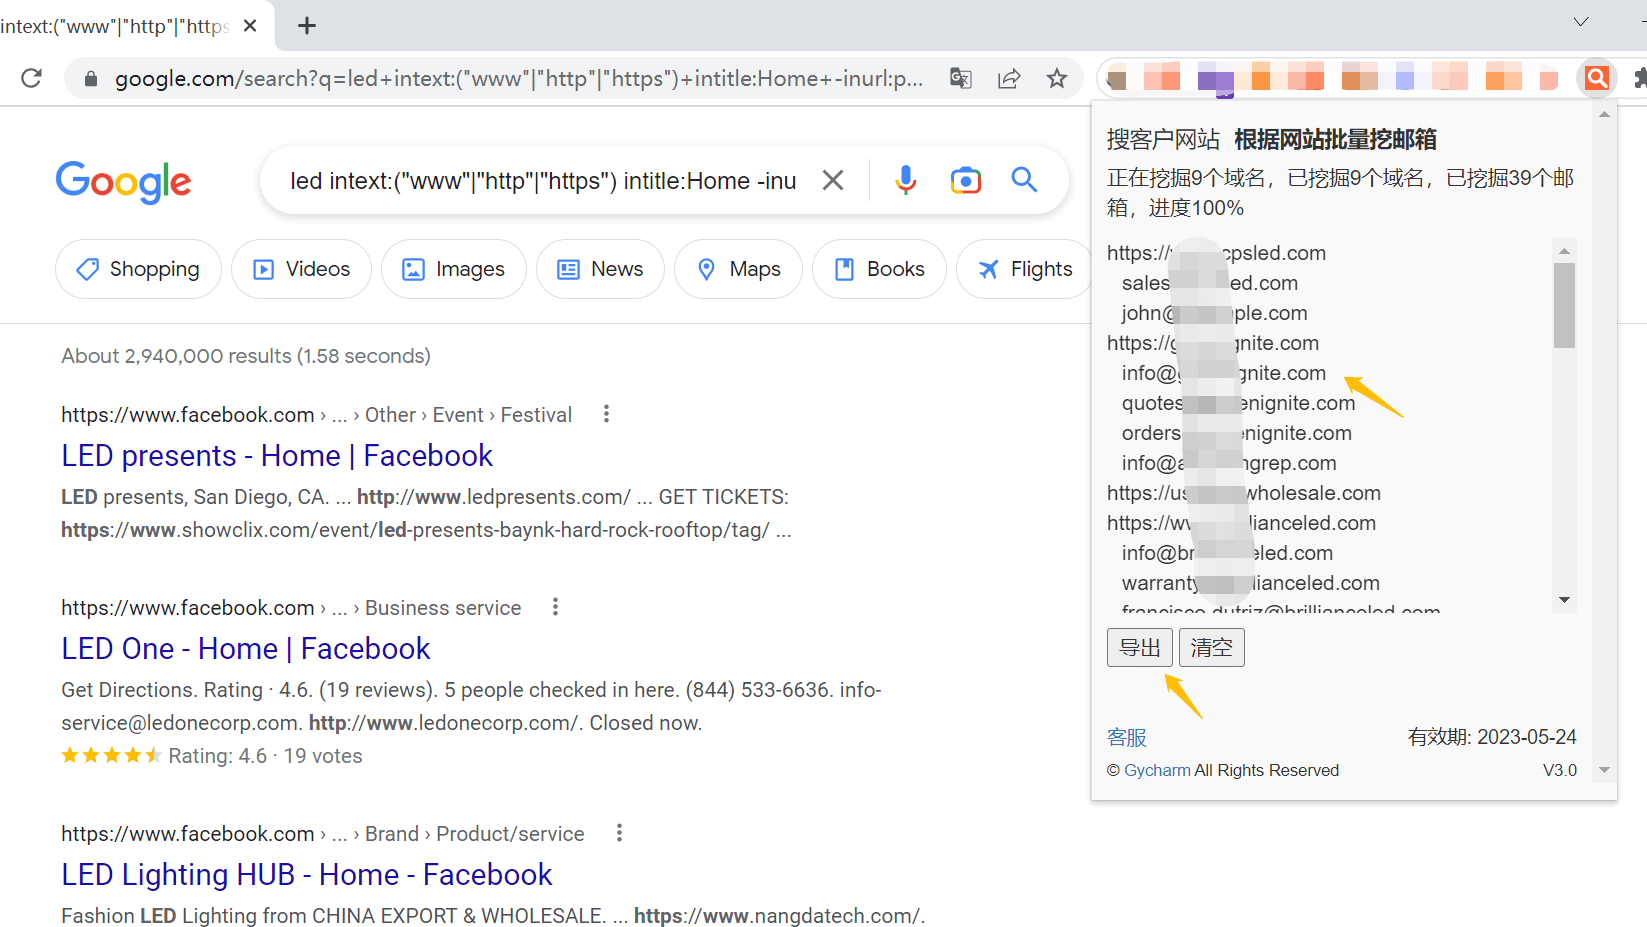Image resolution: width=1647 pixels, height=927 pixels.
Task: Open more options for LED presents result
Action: [x=606, y=414]
